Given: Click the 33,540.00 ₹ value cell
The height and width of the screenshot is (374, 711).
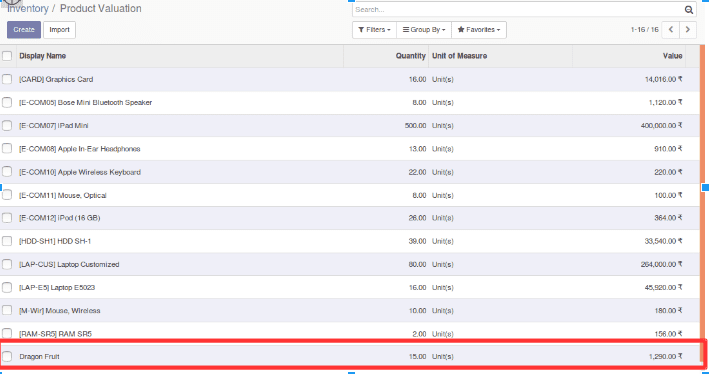Looking at the screenshot, I should 663,241.
